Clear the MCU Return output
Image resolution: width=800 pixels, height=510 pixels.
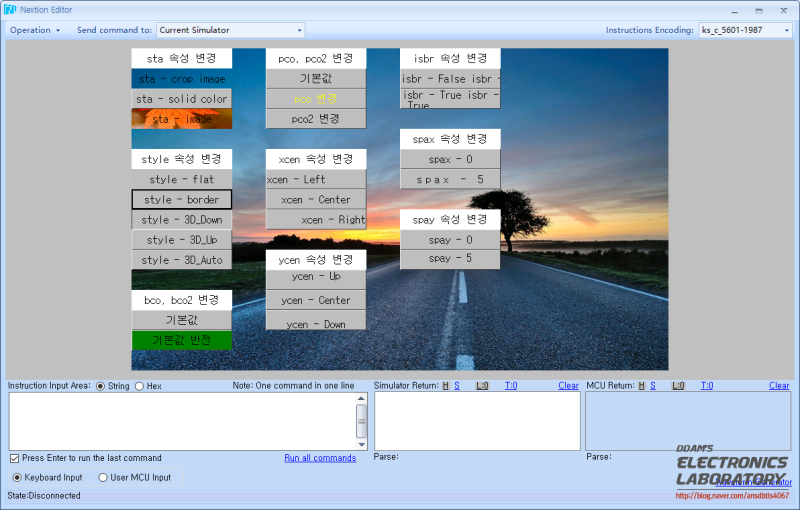[779, 386]
